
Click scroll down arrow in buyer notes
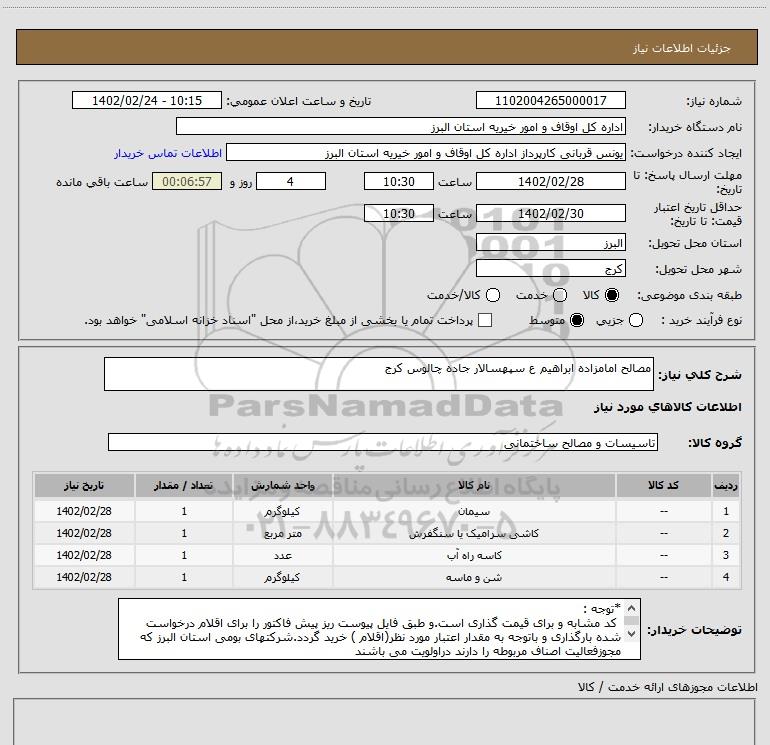(x=632, y=634)
